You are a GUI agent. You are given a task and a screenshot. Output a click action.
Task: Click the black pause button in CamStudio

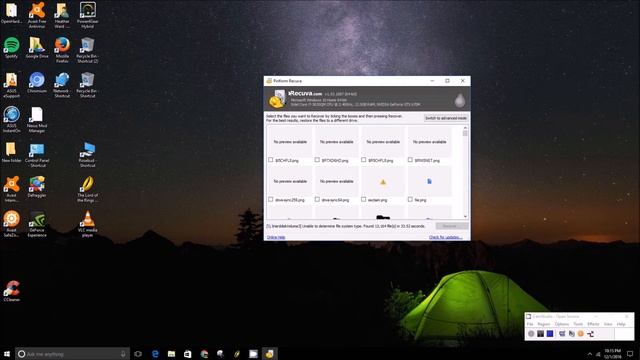point(540,333)
